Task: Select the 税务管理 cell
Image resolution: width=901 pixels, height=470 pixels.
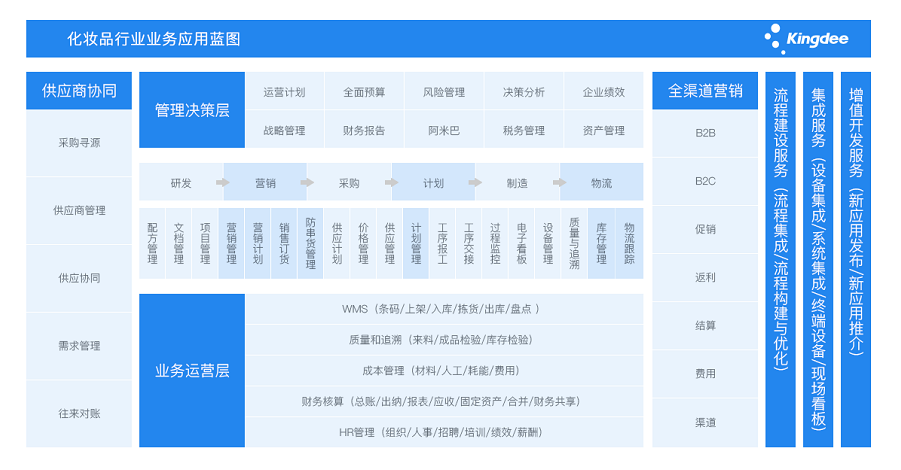Action: 523,130
